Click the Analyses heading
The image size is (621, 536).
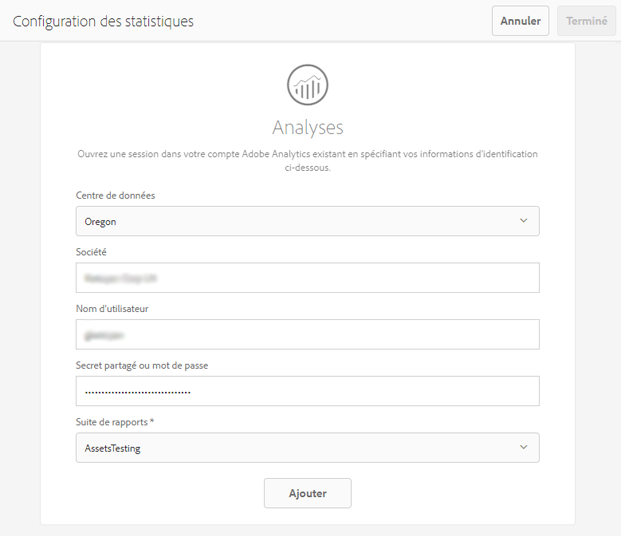(307, 127)
